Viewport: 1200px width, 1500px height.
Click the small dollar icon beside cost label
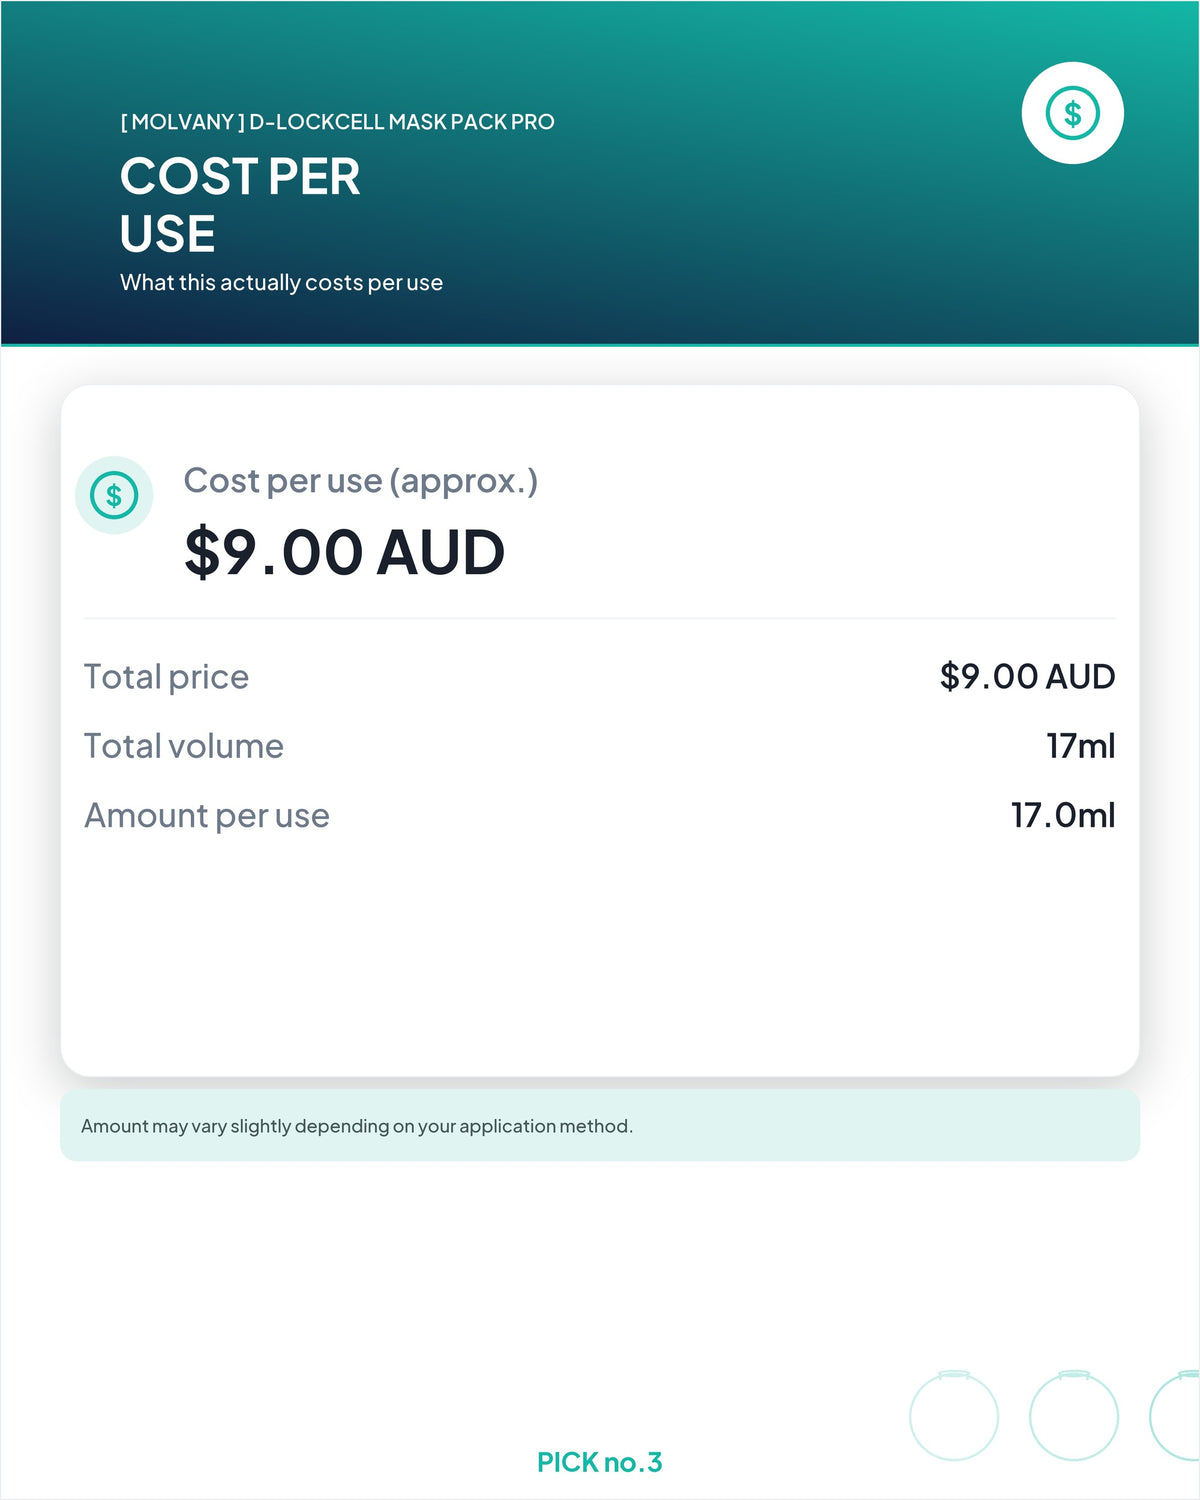114,495
